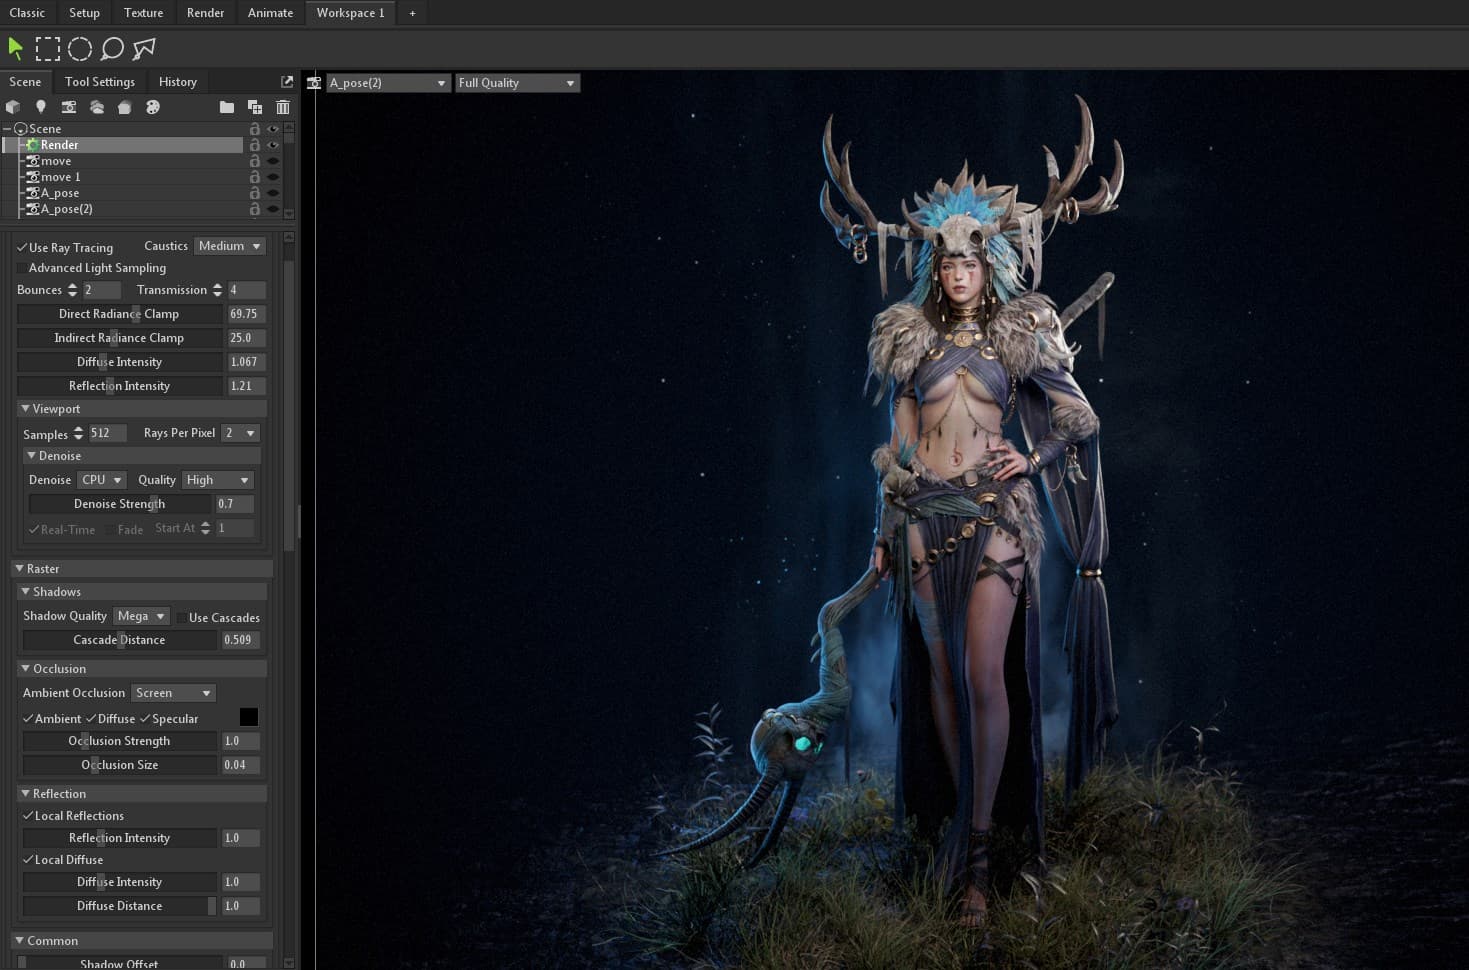
Task: Enable Advanced Light Sampling
Action: (22, 268)
